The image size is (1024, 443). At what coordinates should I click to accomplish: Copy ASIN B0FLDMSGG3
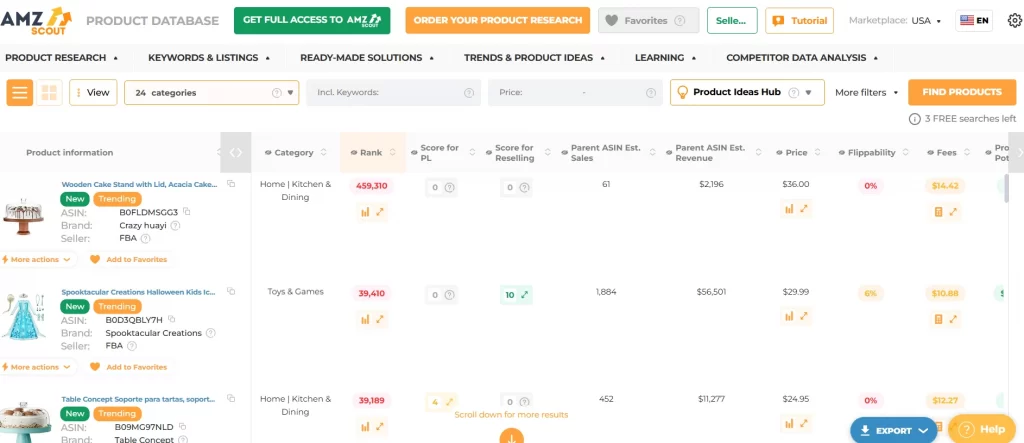point(187,212)
